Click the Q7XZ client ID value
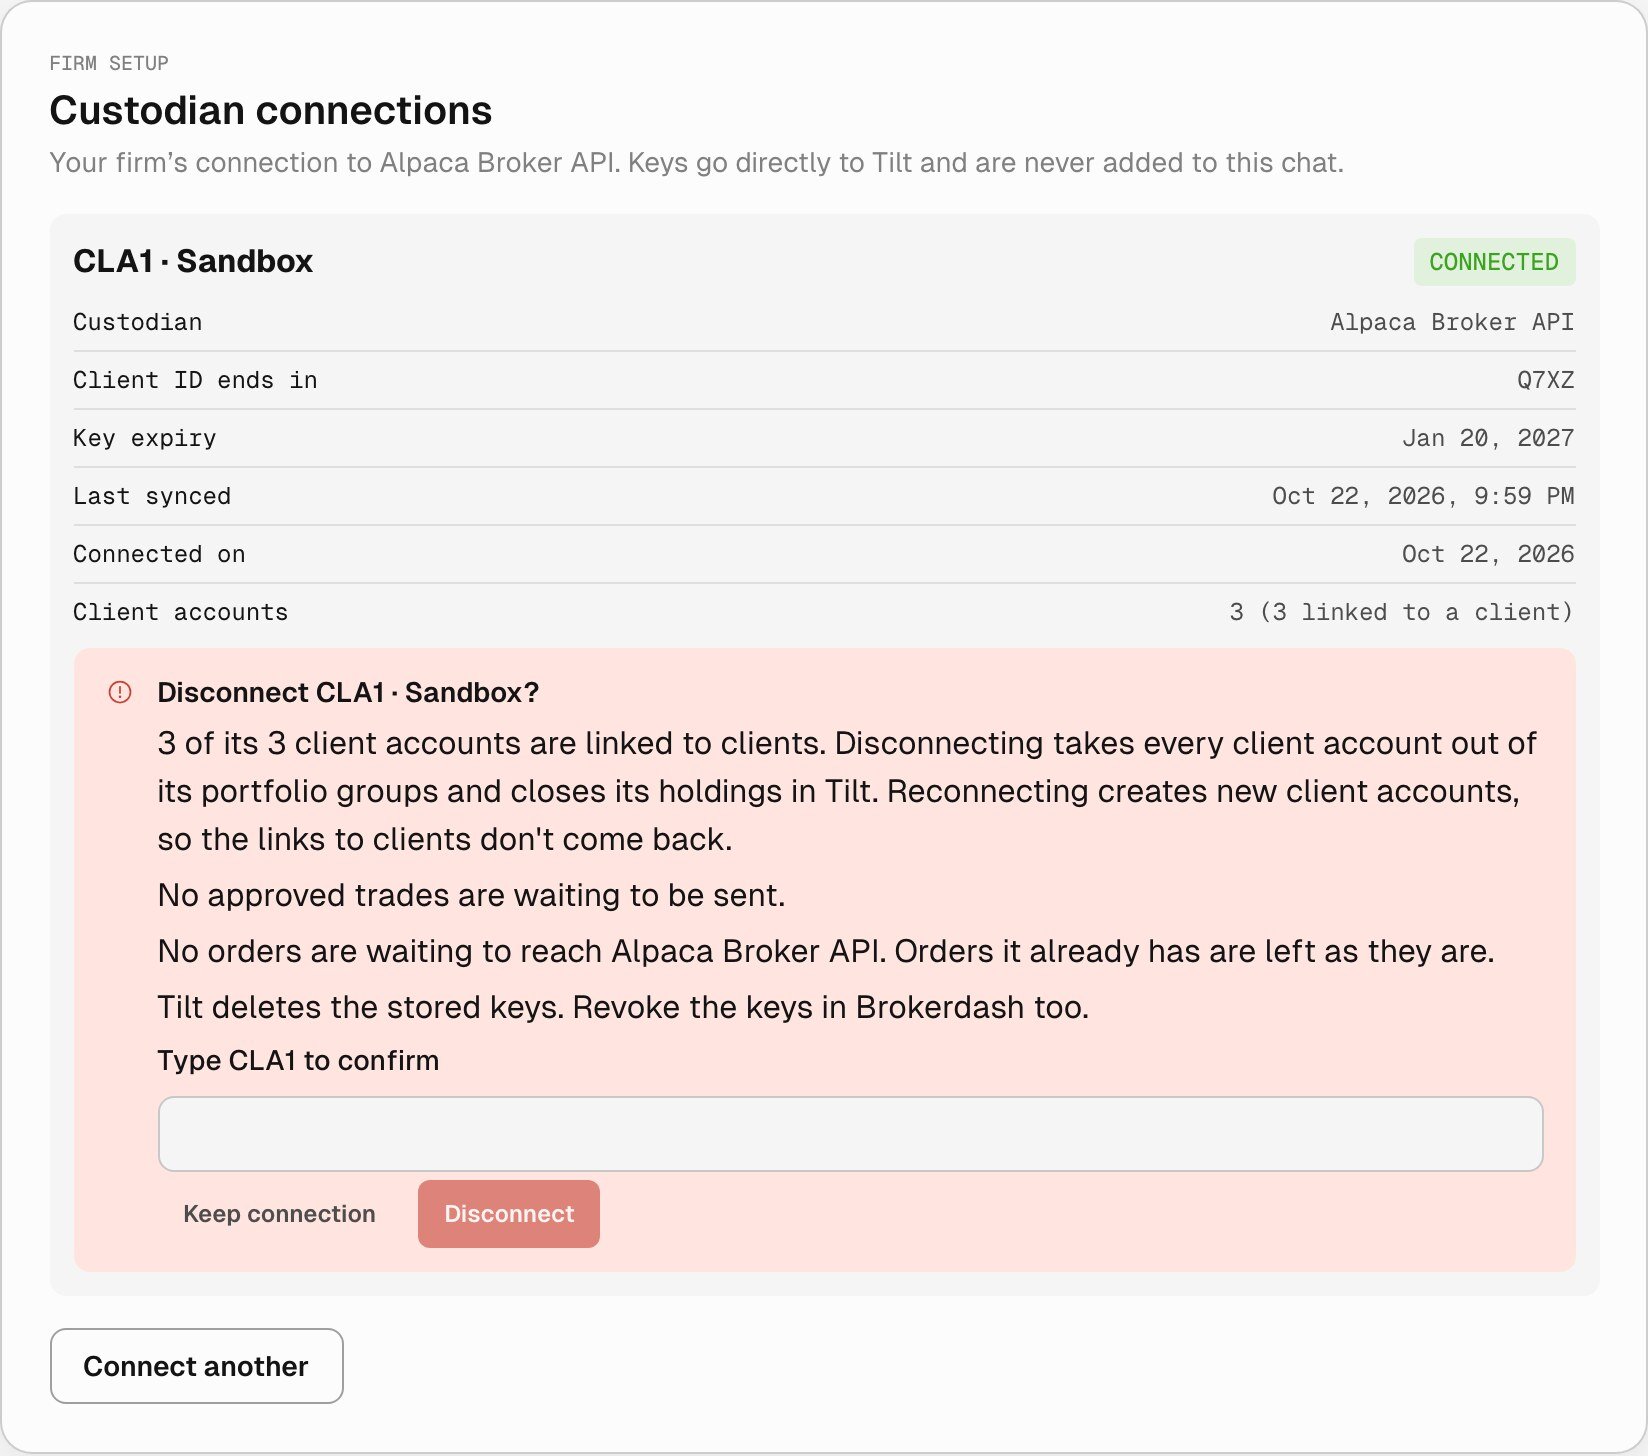The image size is (1648, 1456). coord(1545,380)
